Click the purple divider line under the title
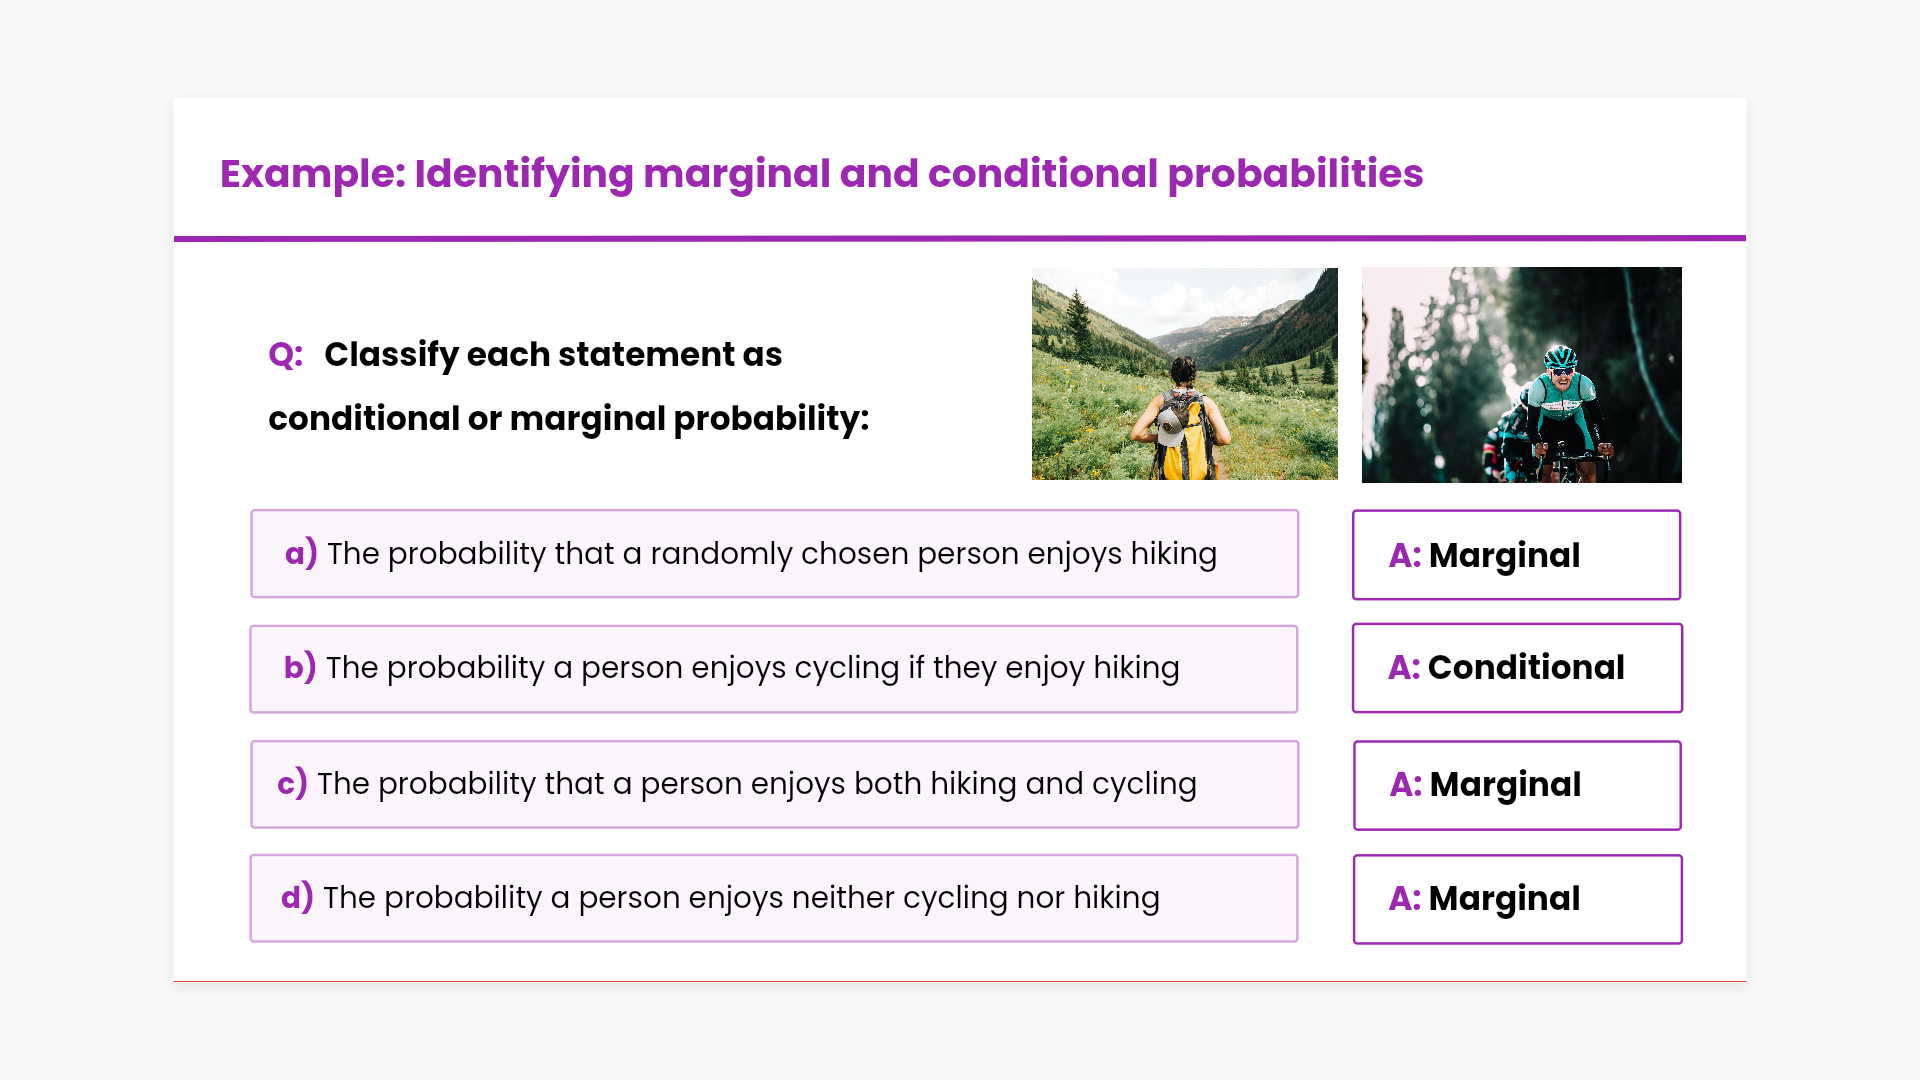Image resolution: width=1920 pixels, height=1080 pixels. click(960, 238)
